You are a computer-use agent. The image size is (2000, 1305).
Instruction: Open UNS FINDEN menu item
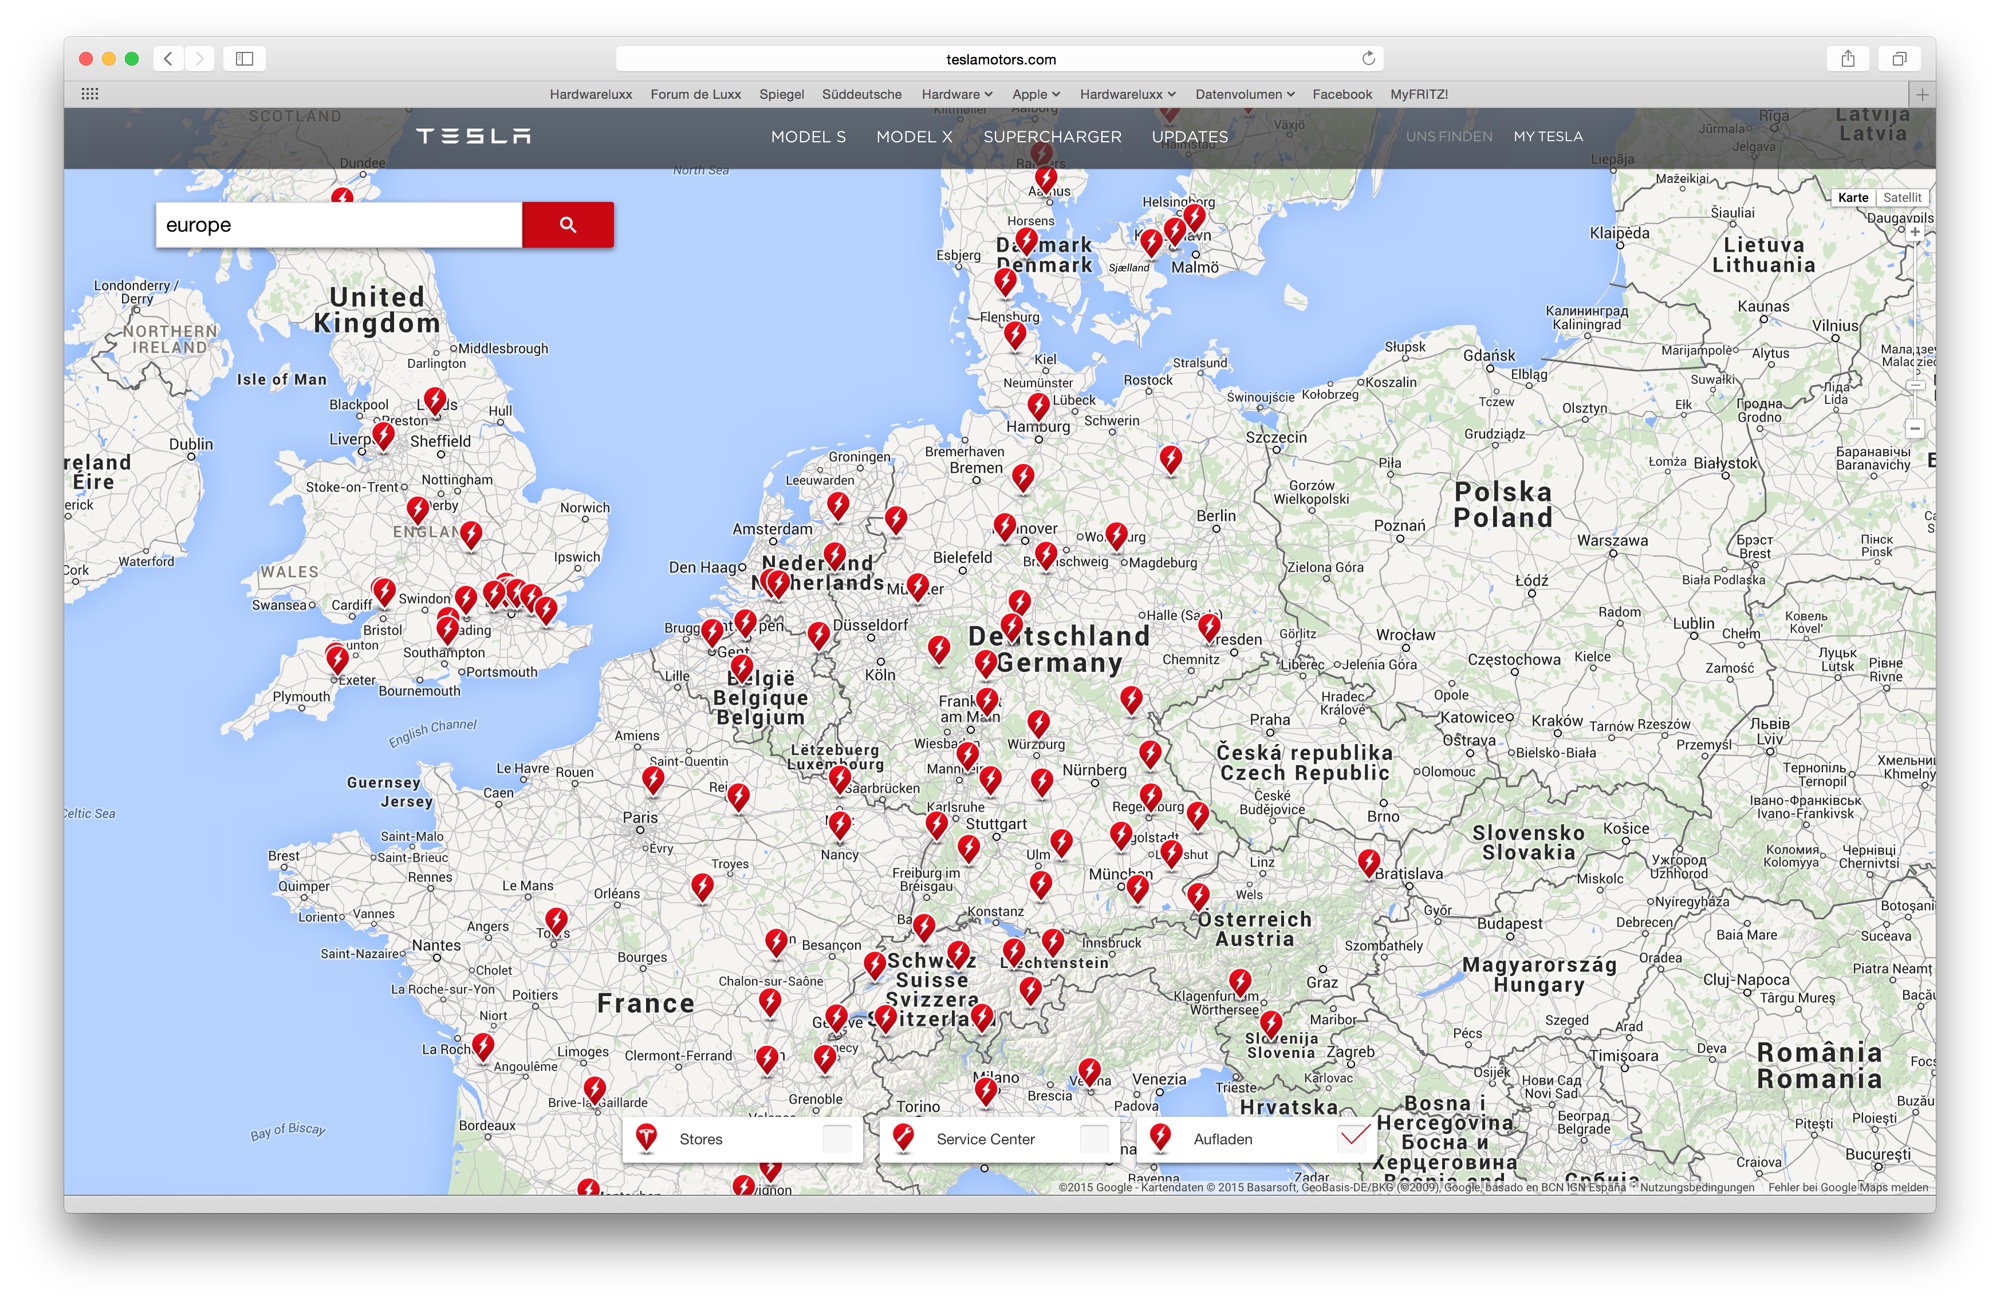[x=1449, y=137]
